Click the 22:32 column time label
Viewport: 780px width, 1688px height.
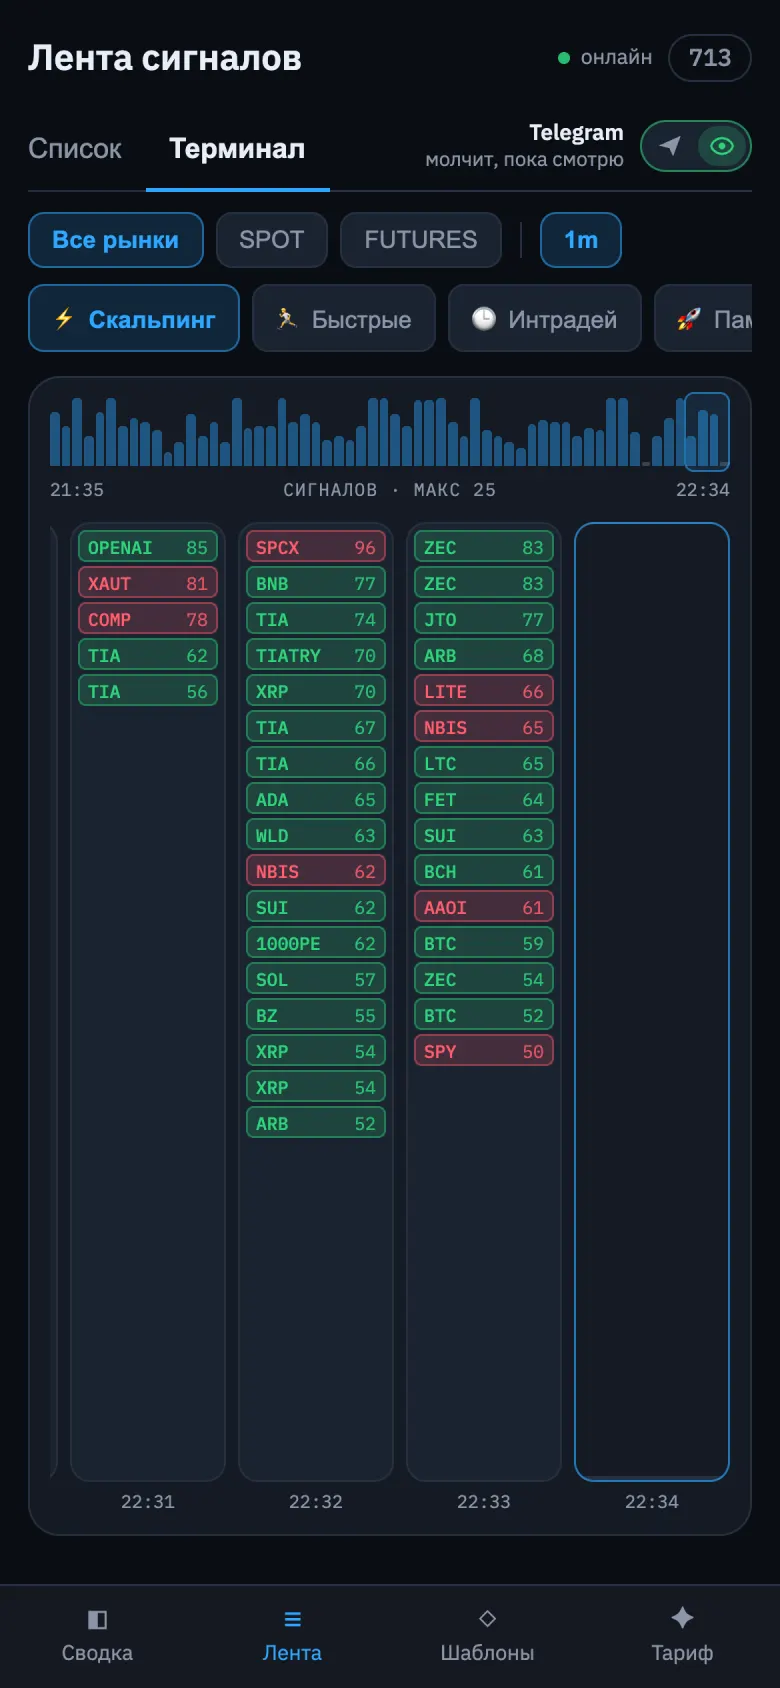click(x=316, y=1501)
